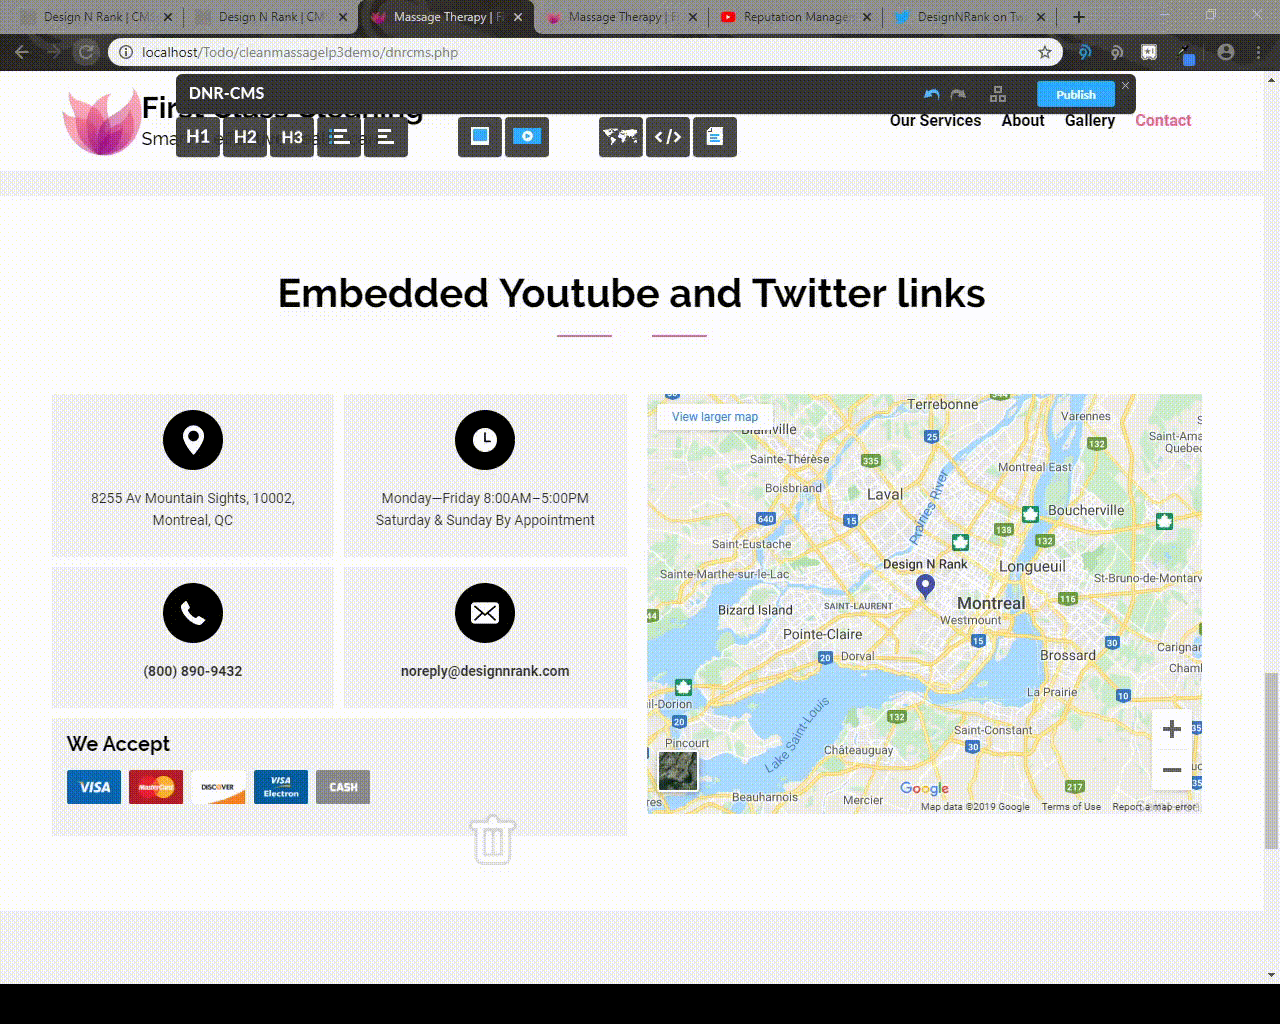Insert an H3 heading block
The width and height of the screenshot is (1280, 1024).
click(x=292, y=137)
